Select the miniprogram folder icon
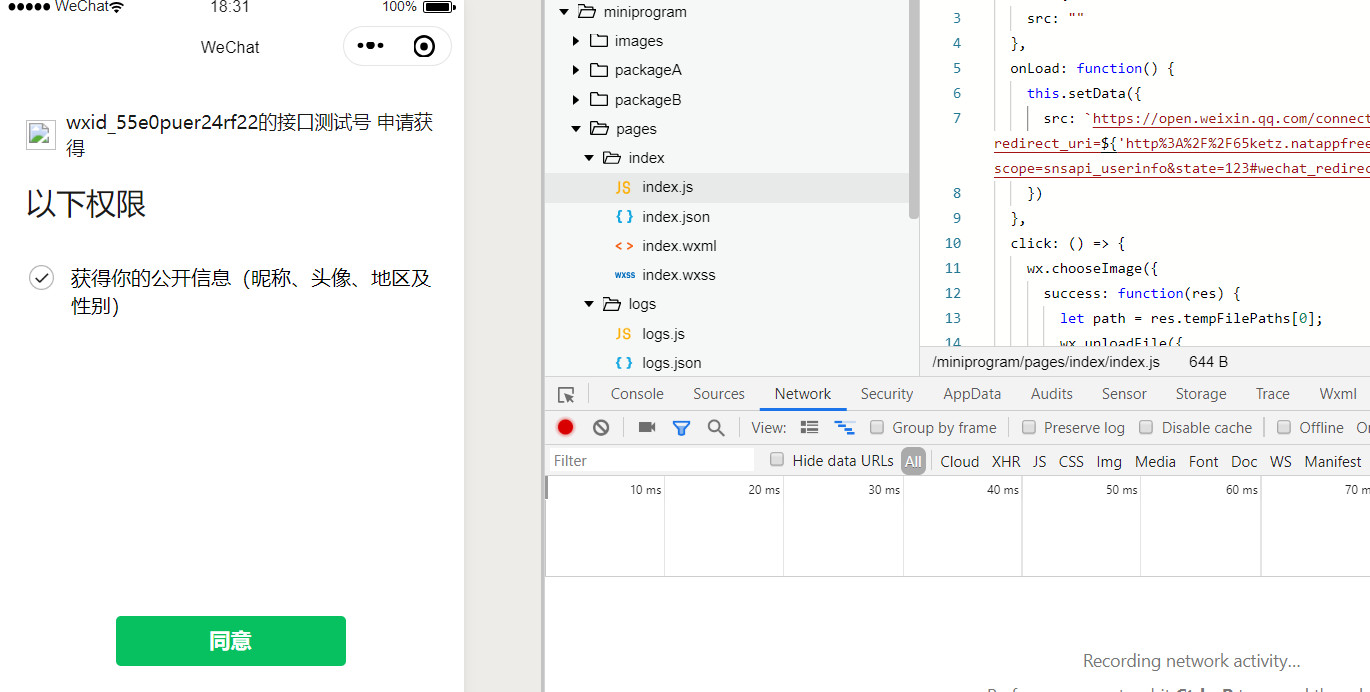This screenshot has width=1370, height=692. tap(586, 12)
